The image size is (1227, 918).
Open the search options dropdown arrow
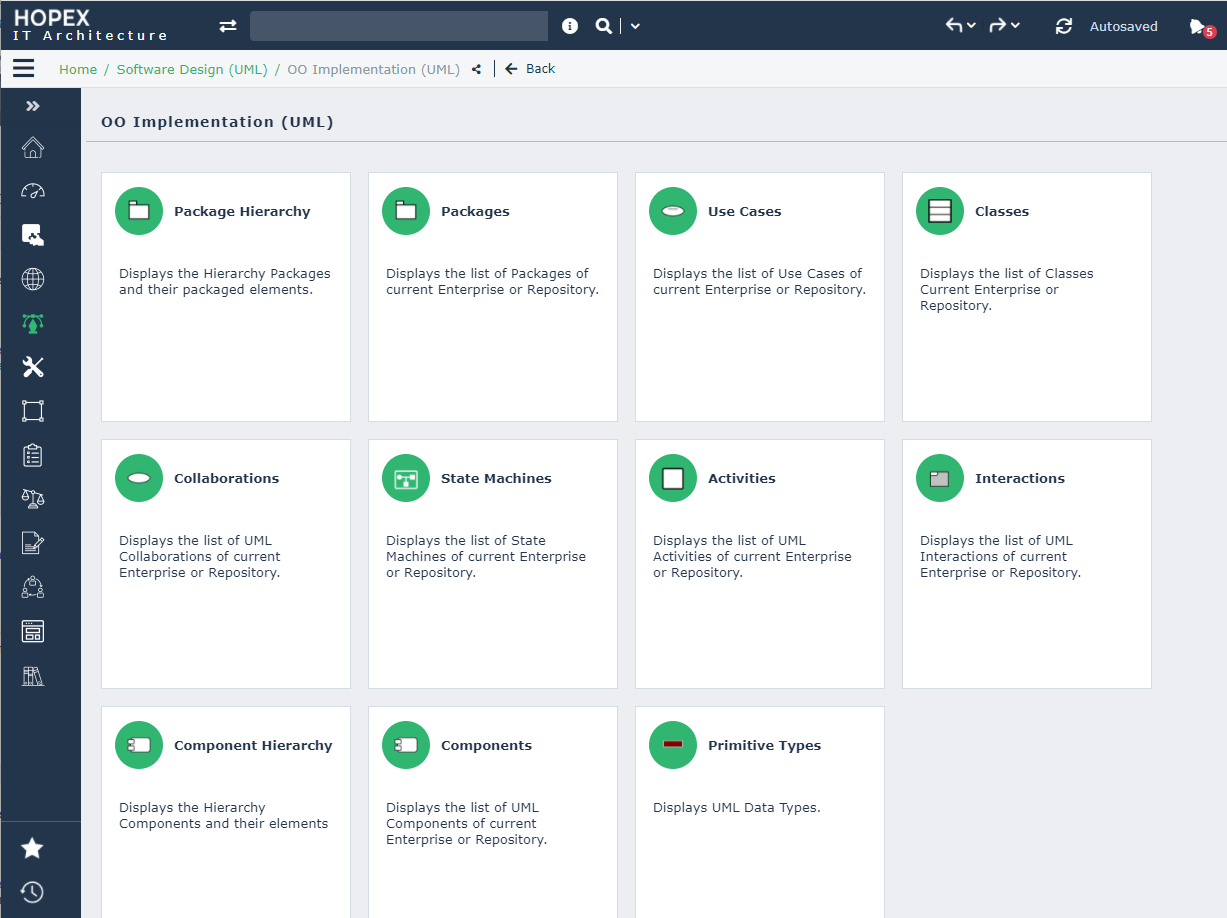[635, 27]
